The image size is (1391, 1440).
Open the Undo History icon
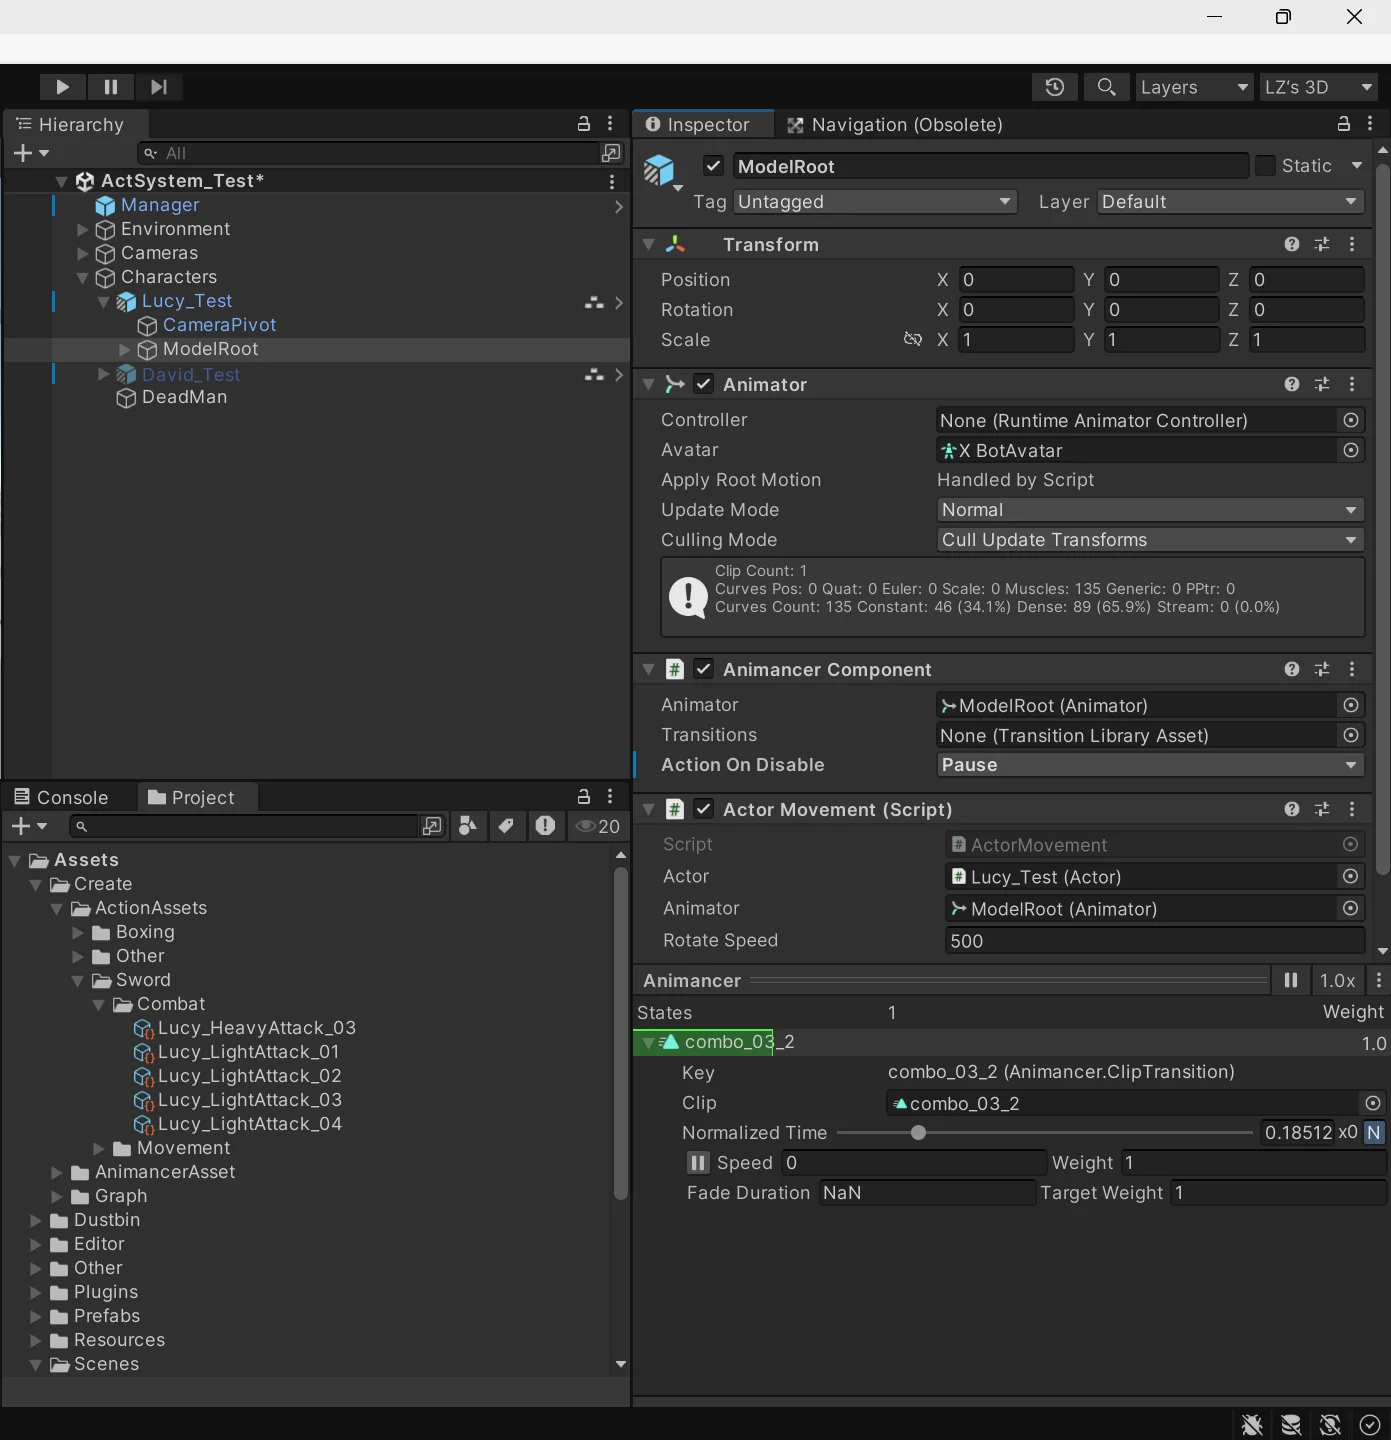1054,87
